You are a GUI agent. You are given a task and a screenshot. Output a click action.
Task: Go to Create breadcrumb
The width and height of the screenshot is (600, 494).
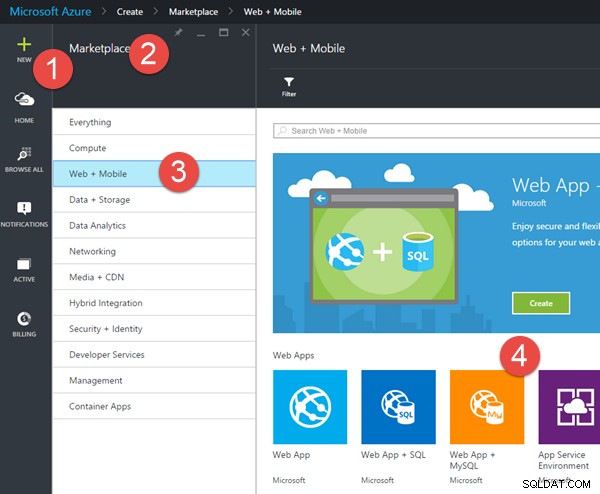pos(130,12)
